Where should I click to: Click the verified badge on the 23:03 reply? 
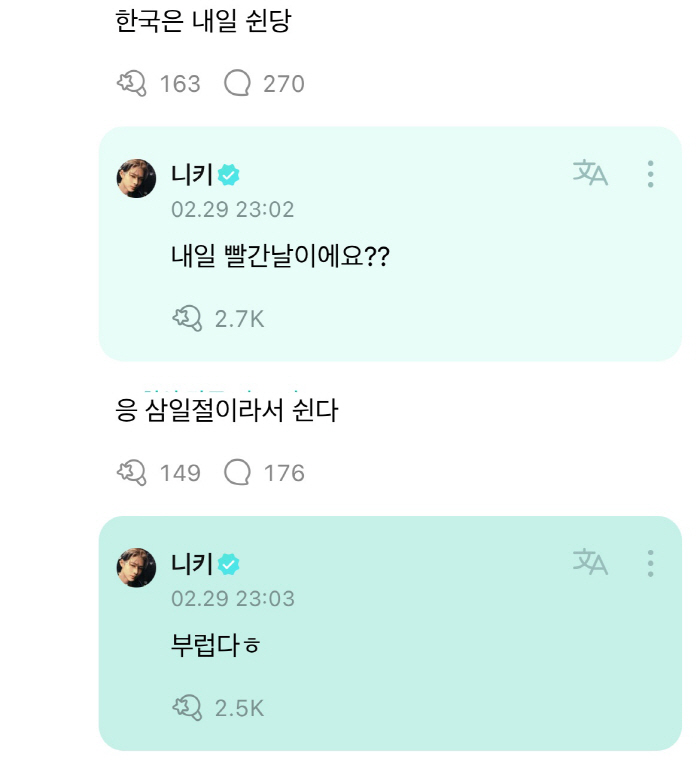(x=229, y=565)
